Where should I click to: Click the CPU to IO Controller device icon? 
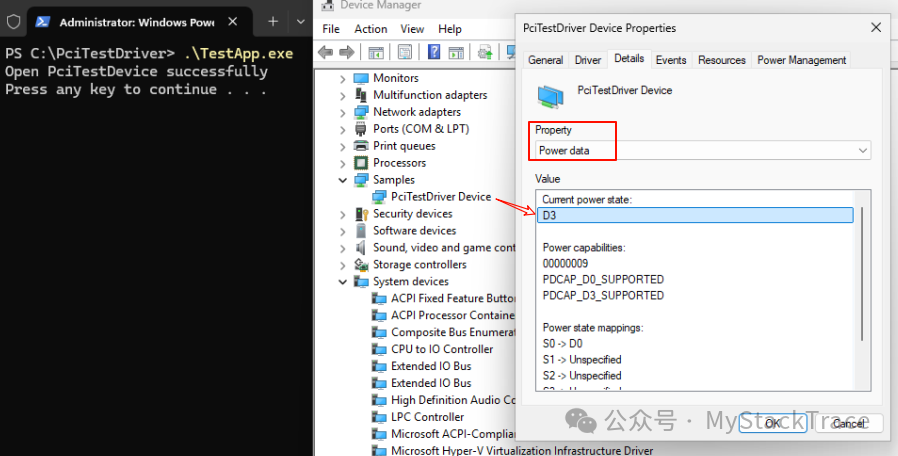coord(379,349)
